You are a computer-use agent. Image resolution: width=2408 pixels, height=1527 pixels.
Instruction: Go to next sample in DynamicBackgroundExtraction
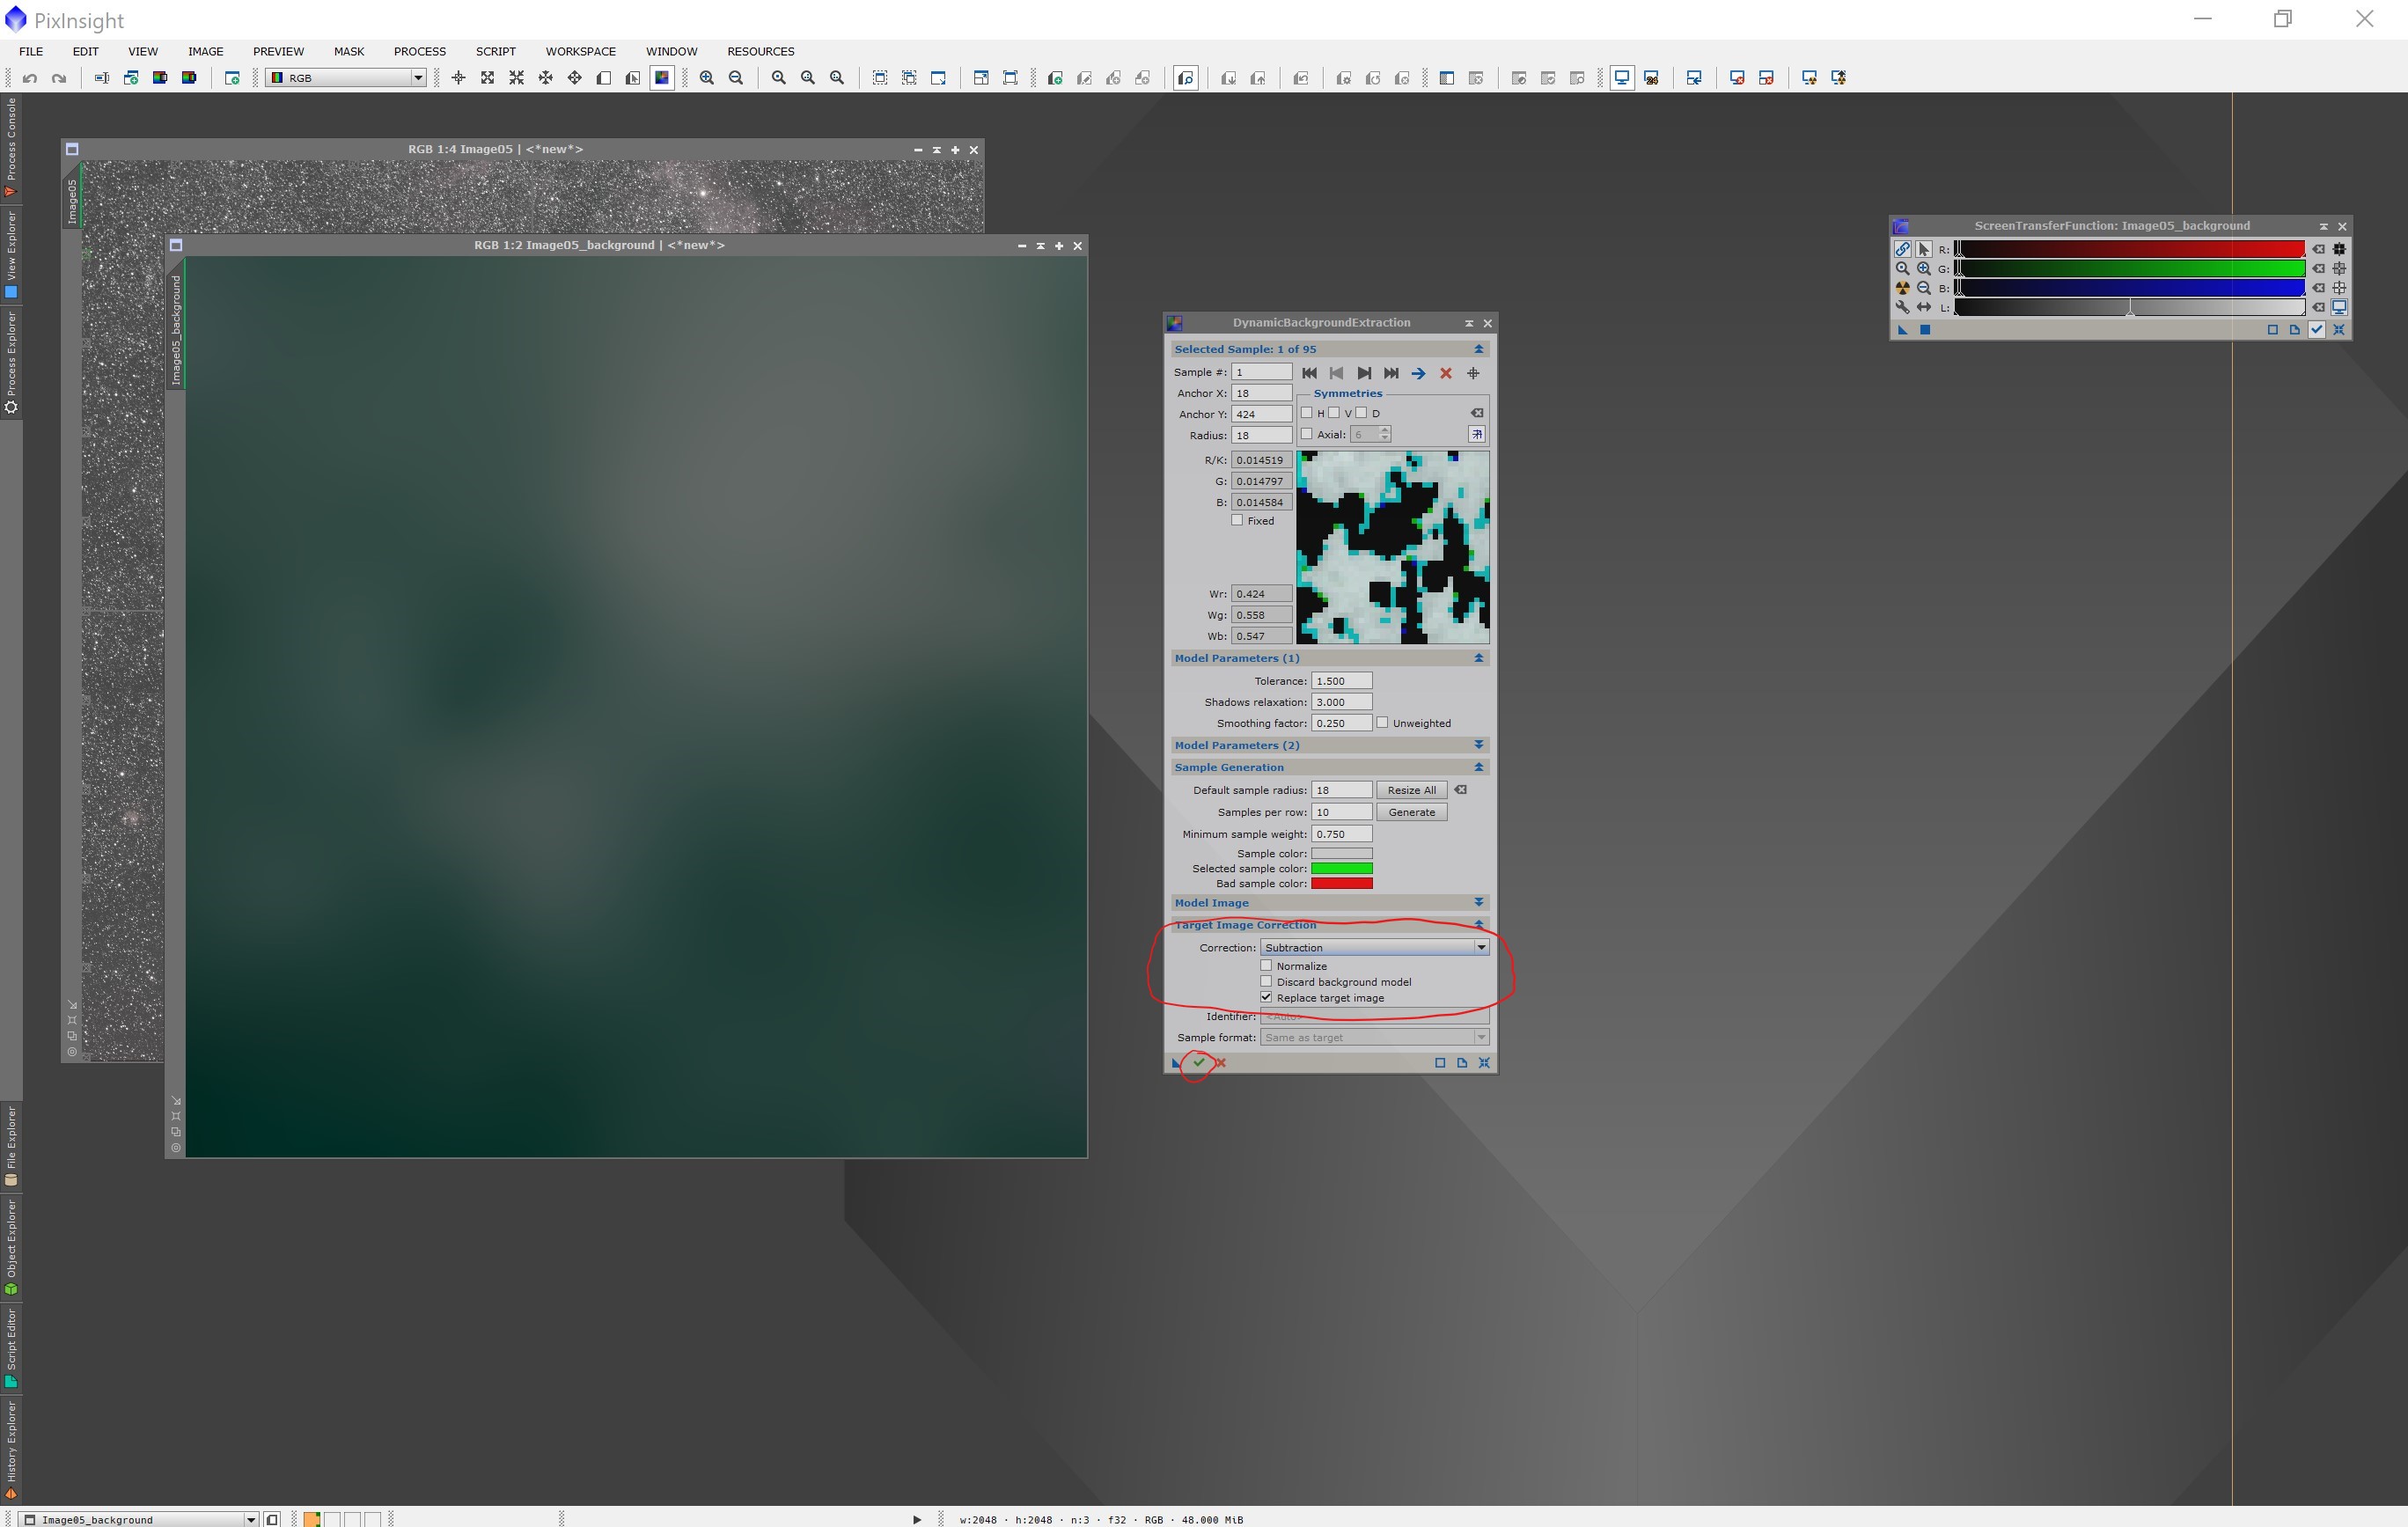coord(1364,373)
